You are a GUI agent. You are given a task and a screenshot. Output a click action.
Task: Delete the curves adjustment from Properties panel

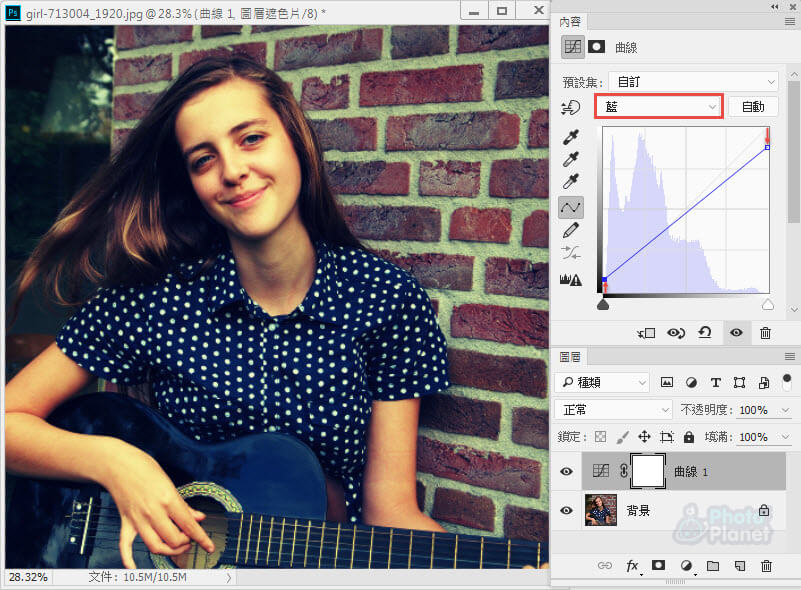click(x=765, y=334)
